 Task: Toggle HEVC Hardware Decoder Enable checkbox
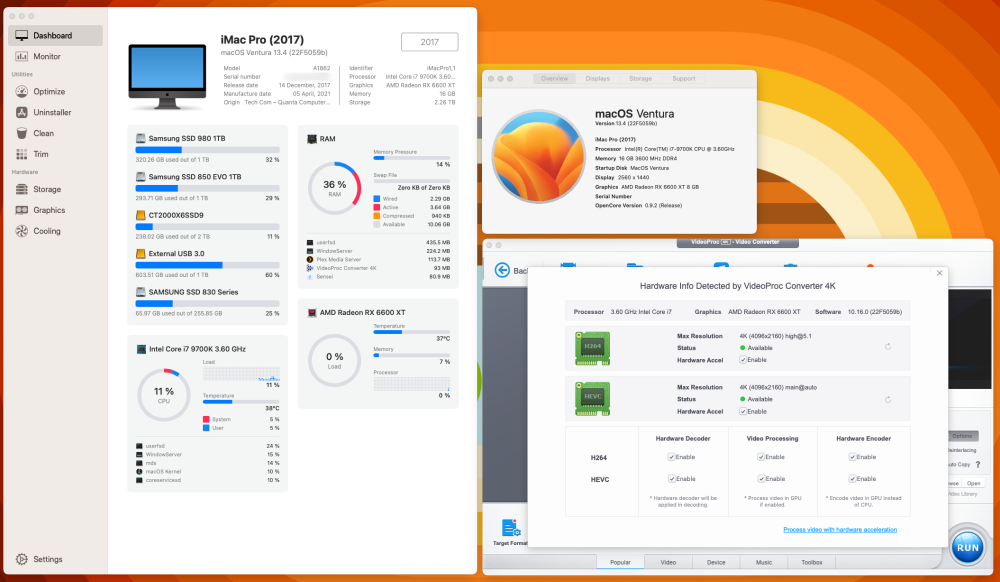[672, 479]
